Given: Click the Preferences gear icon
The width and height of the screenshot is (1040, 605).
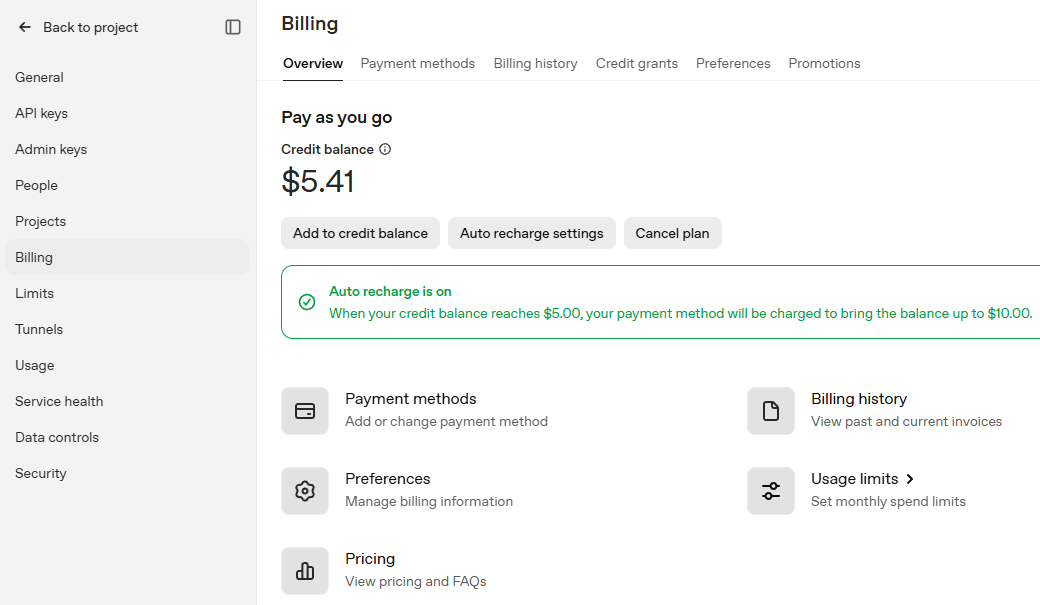Looking at the screenshot, I should coord(305,491).
